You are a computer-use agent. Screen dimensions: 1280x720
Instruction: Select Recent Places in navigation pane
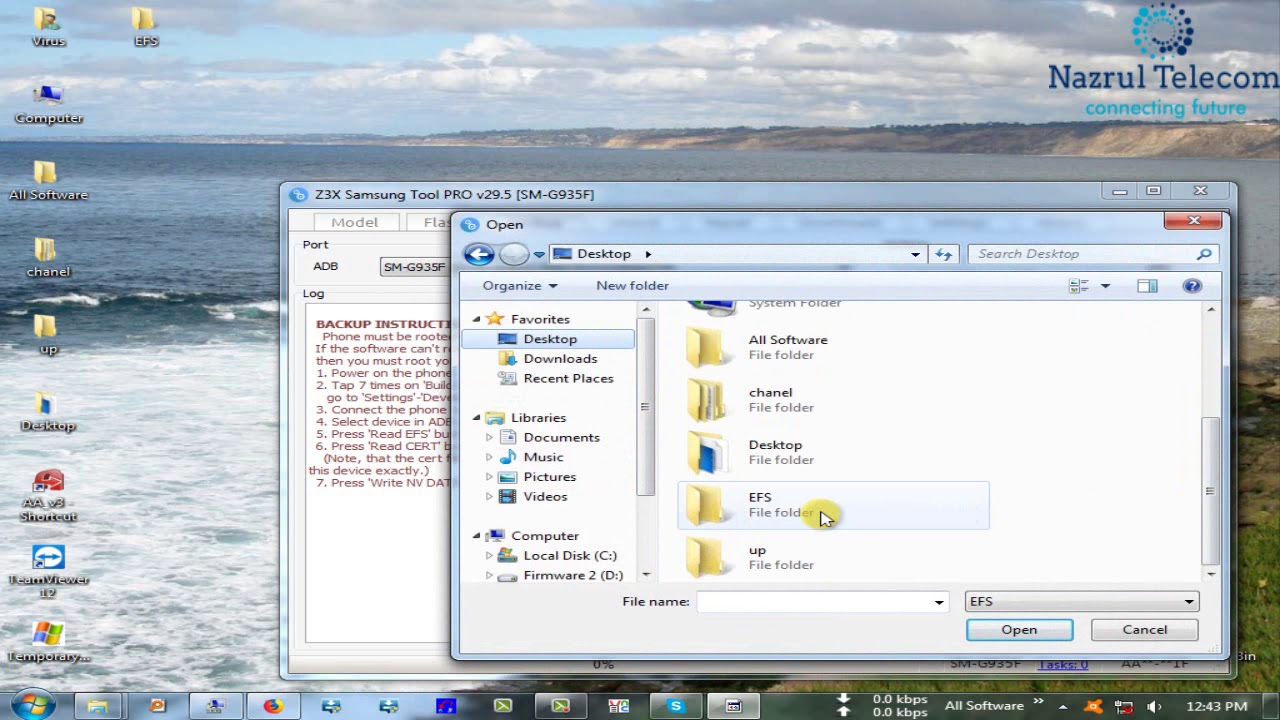coord(568,378)
